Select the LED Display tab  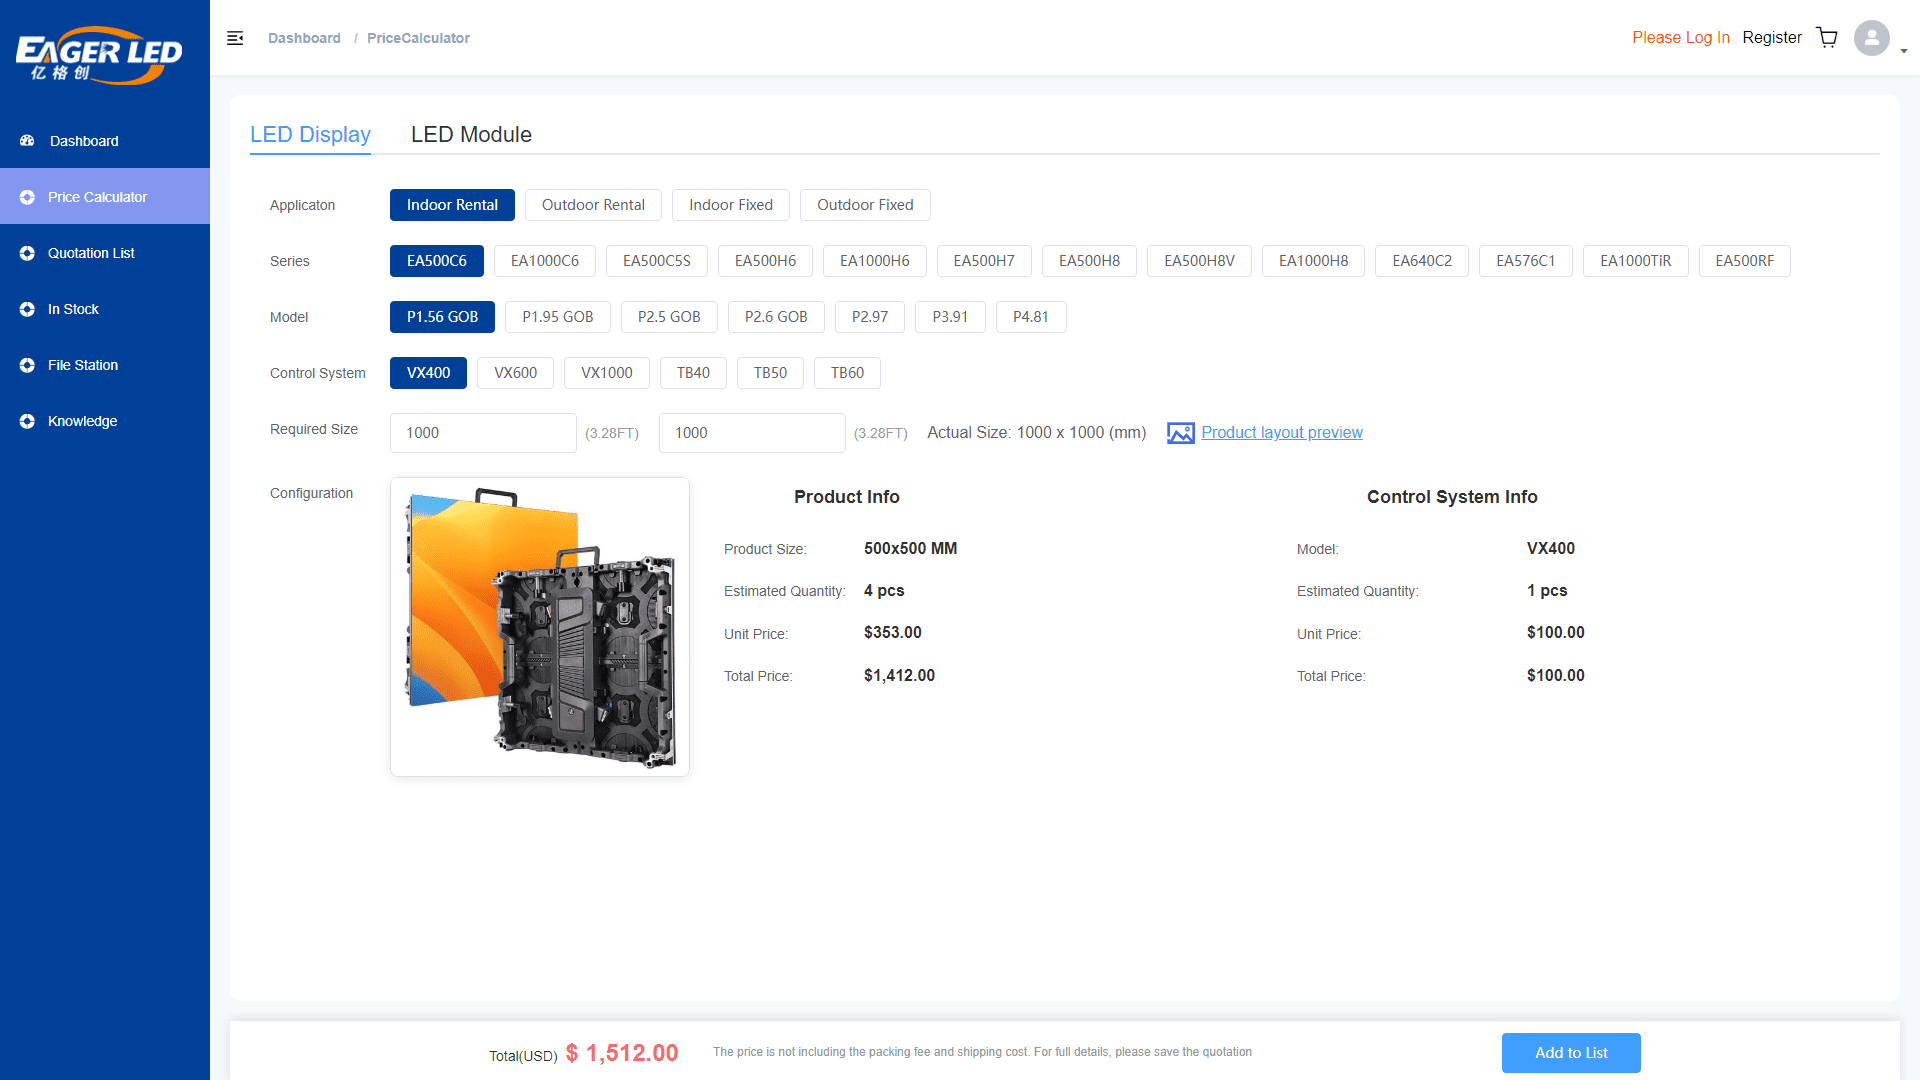[x=310, y=134]
